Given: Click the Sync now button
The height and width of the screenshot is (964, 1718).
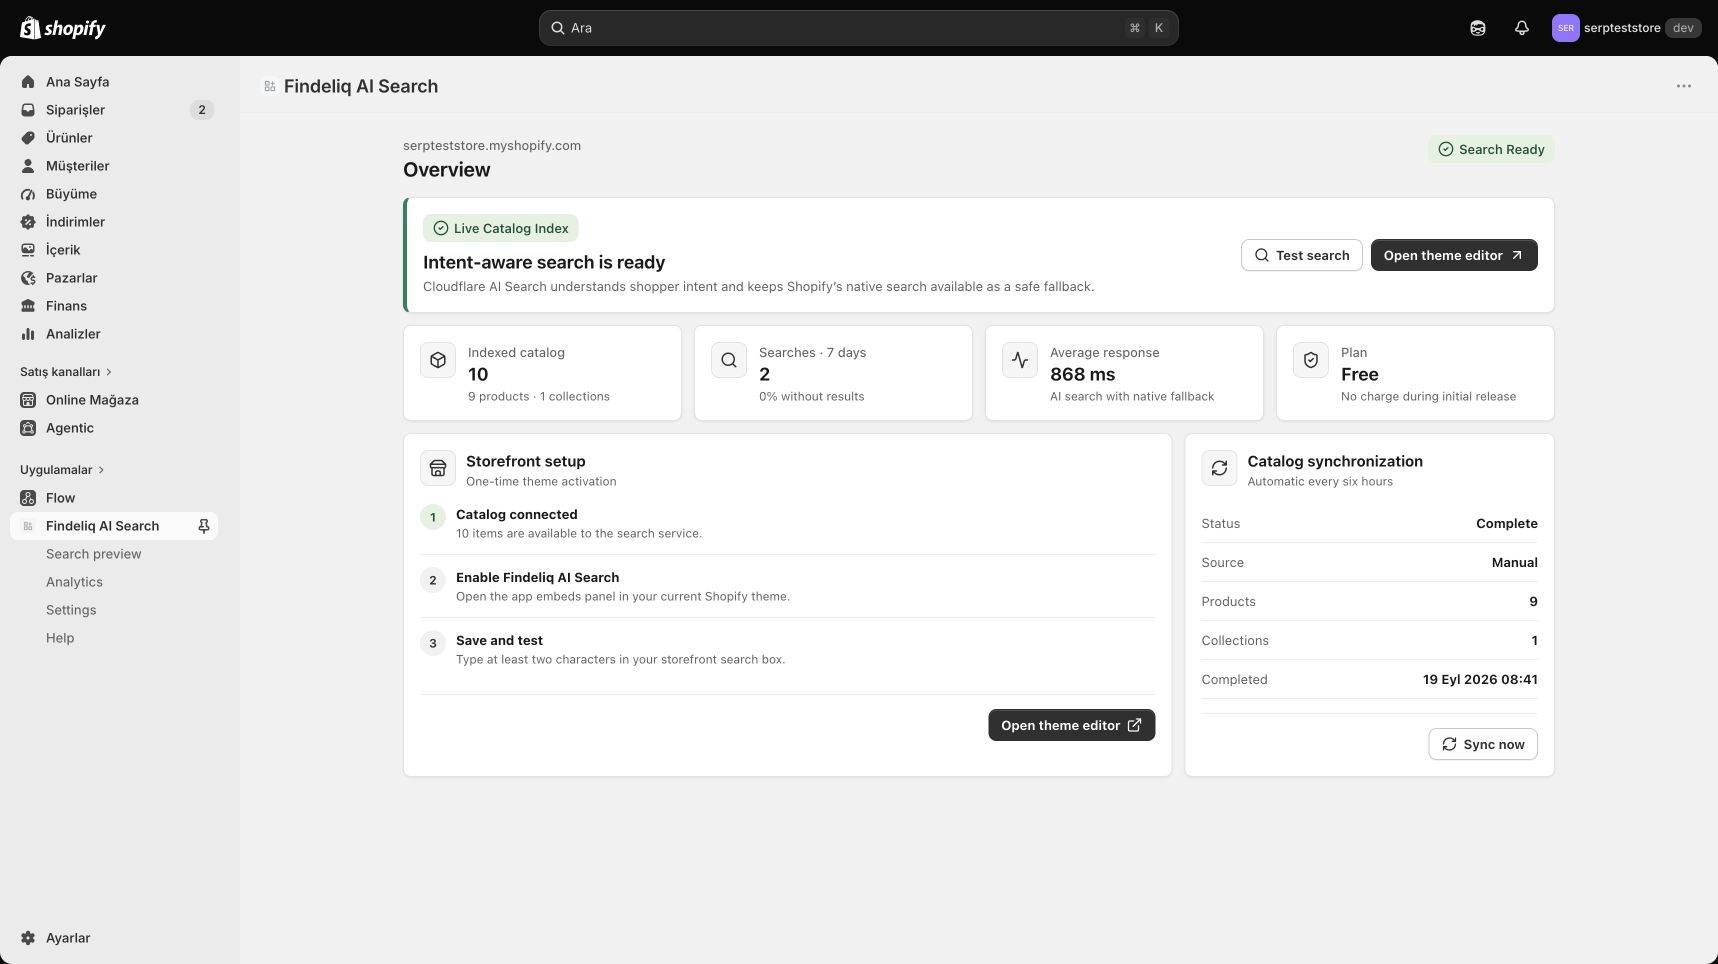Looking at the screenshot, I should click(1483, 744).
